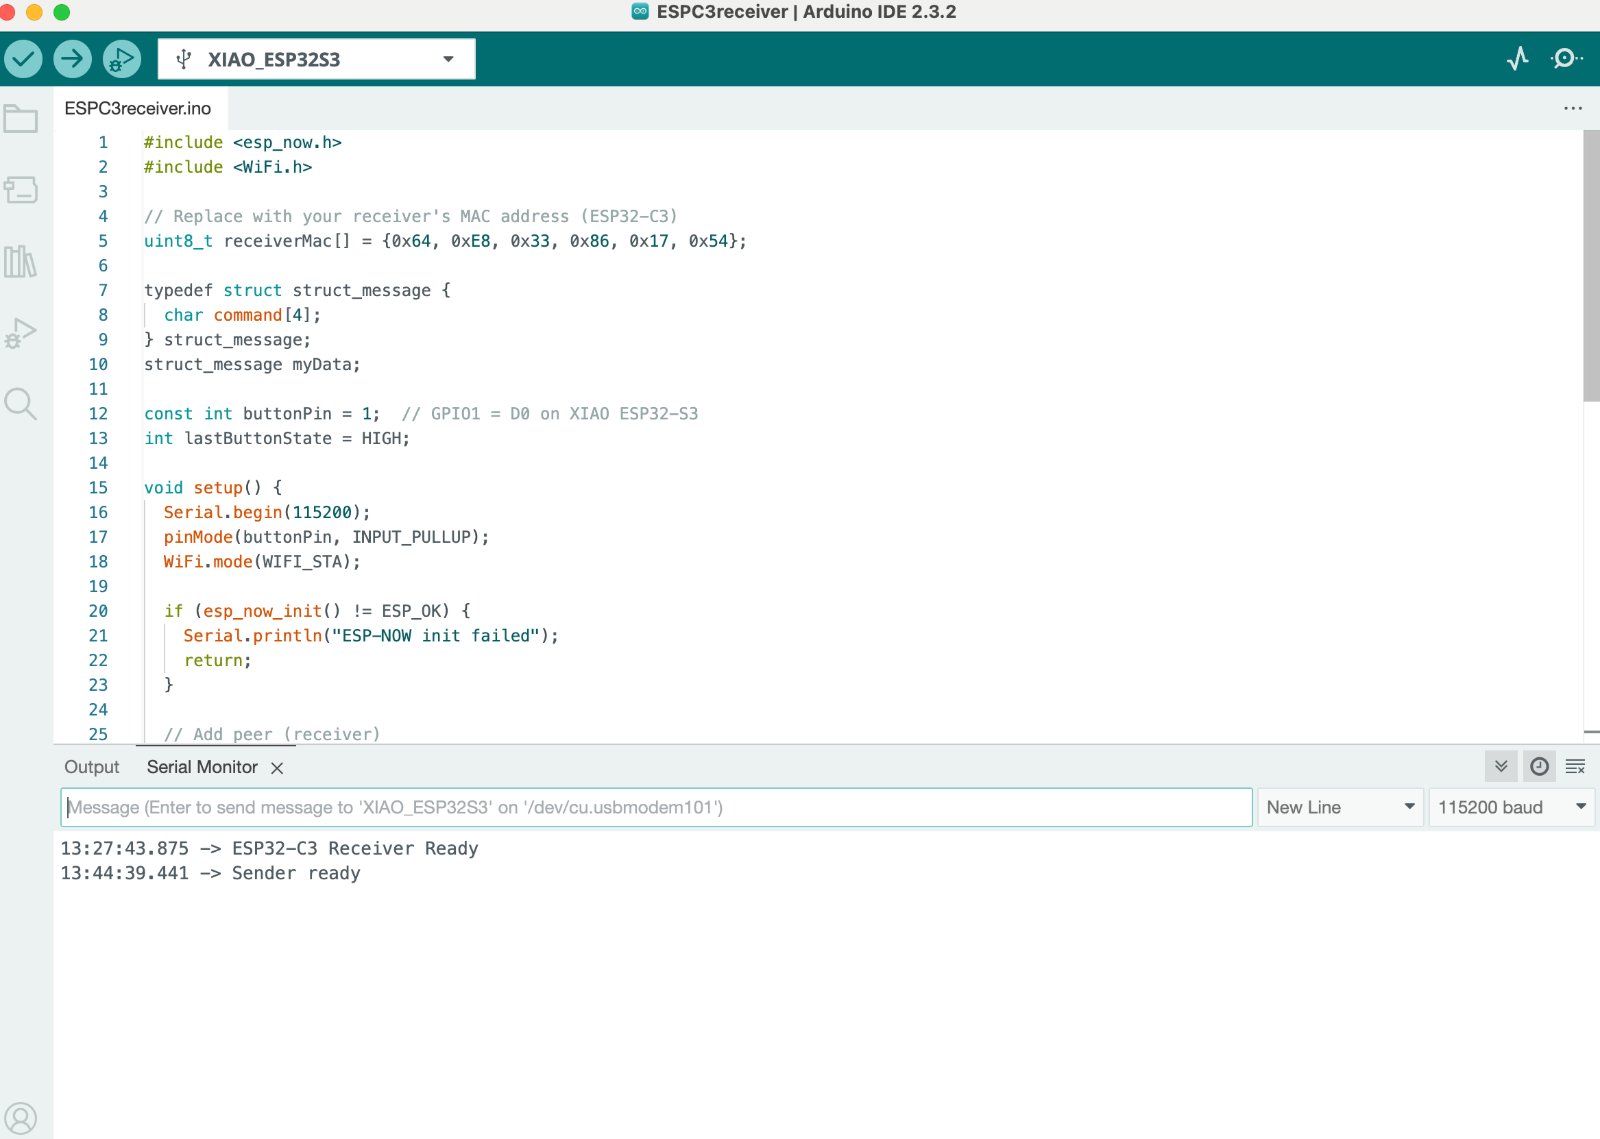Start debugging with the debug button
Image resolution: width=1600 pixels, height=1139 pixels.
point(122,59)
